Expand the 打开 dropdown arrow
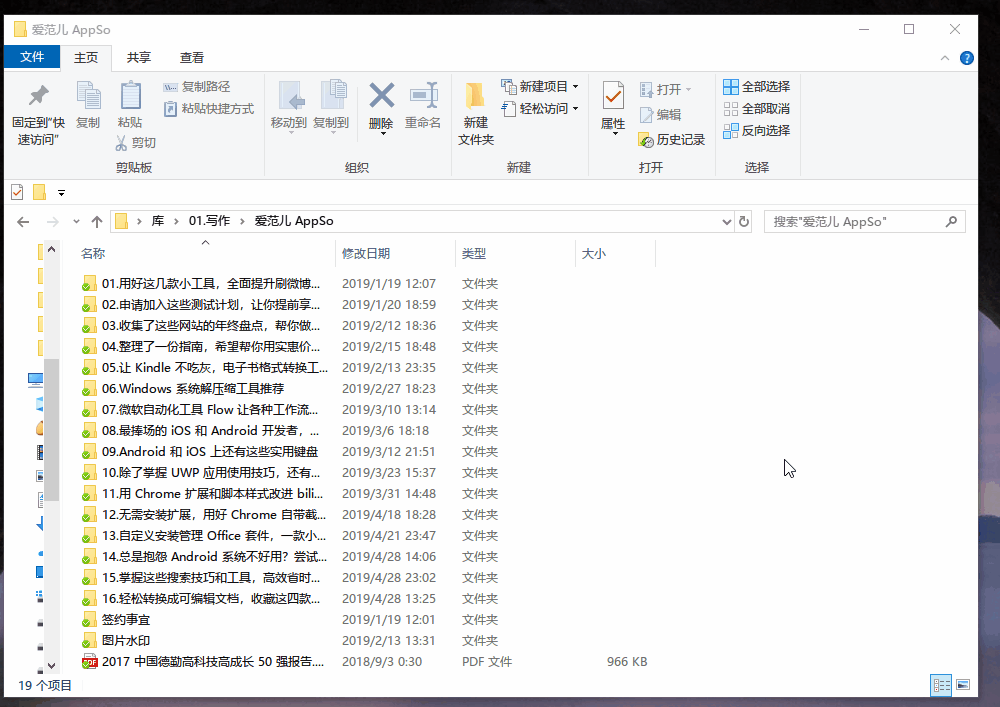The height and width of the screenshot is (707, 1000). click(x=688, y=90)
